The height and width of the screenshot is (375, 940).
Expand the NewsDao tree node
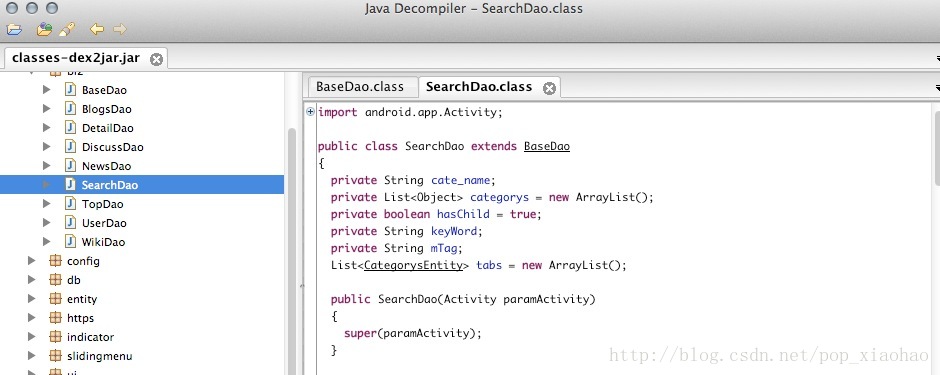point(47,165)
